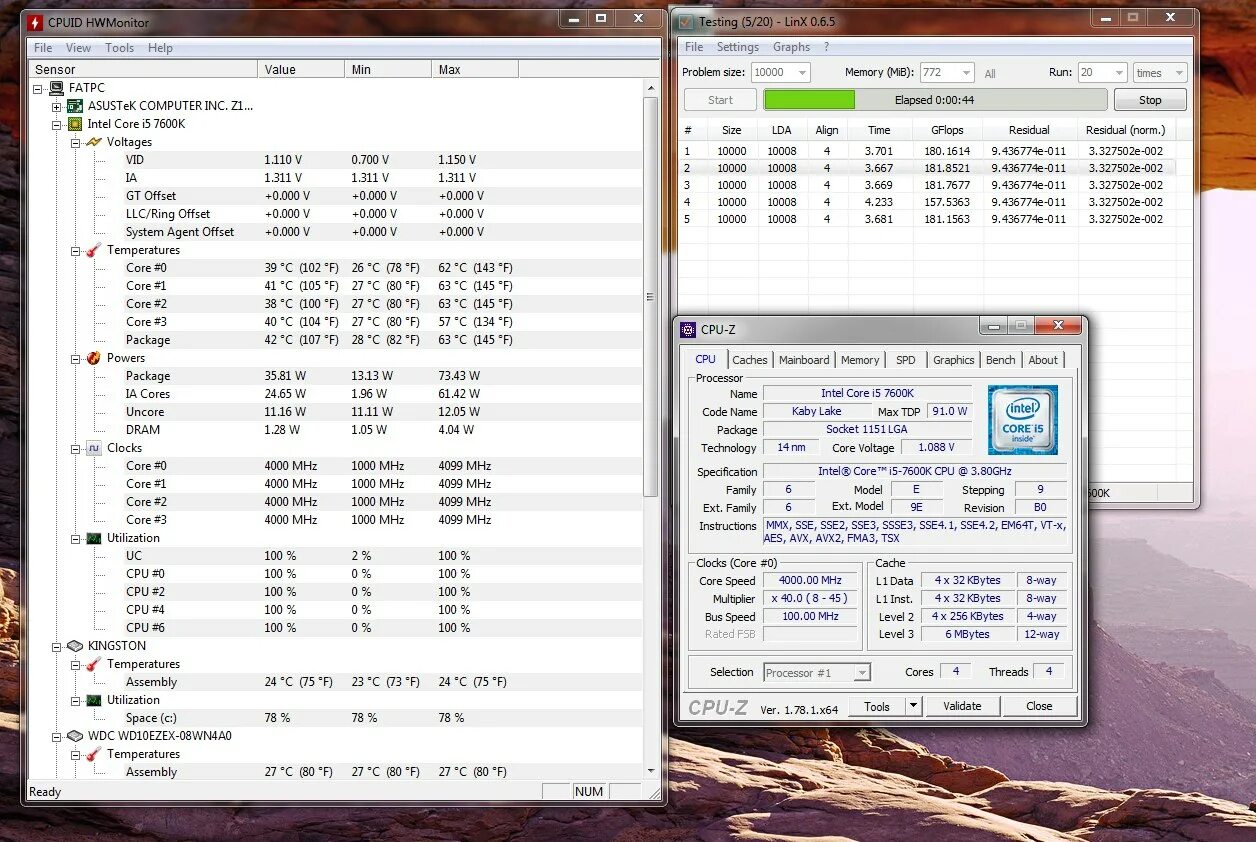Screen dimensions: 1256x842
Task: Select the Core #0 clocks 4000 MHz row
Action: (336, 466)
